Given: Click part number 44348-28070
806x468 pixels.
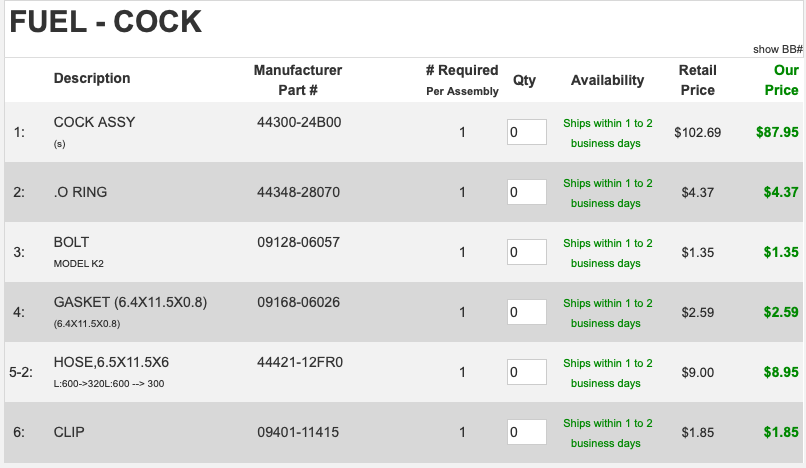Looking at the screenshot, I should click(298, 191).
